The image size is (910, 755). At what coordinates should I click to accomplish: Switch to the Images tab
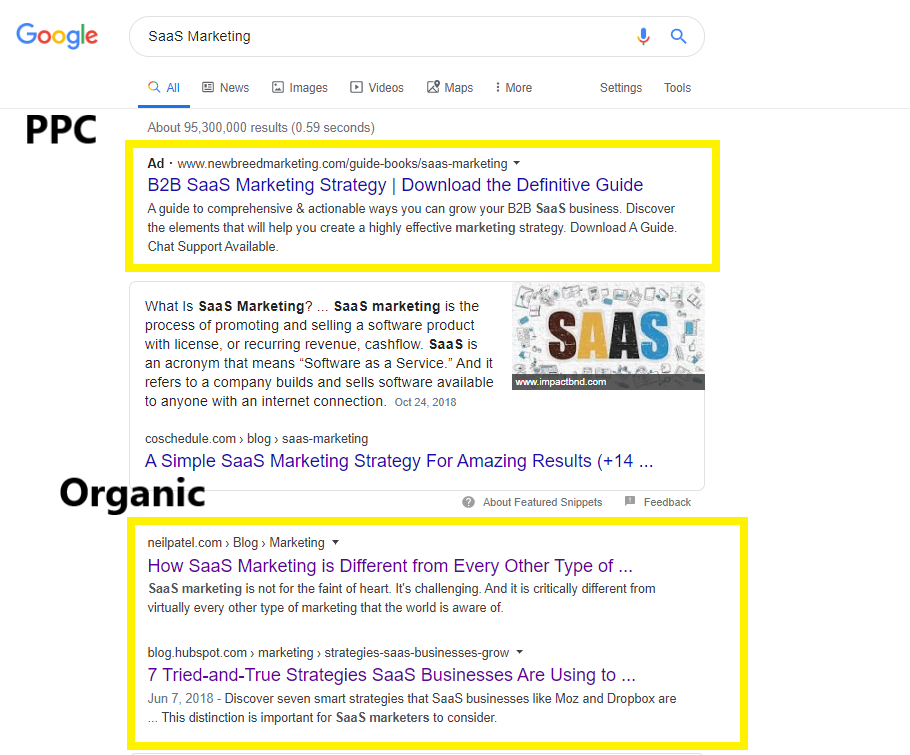[299, 88]
